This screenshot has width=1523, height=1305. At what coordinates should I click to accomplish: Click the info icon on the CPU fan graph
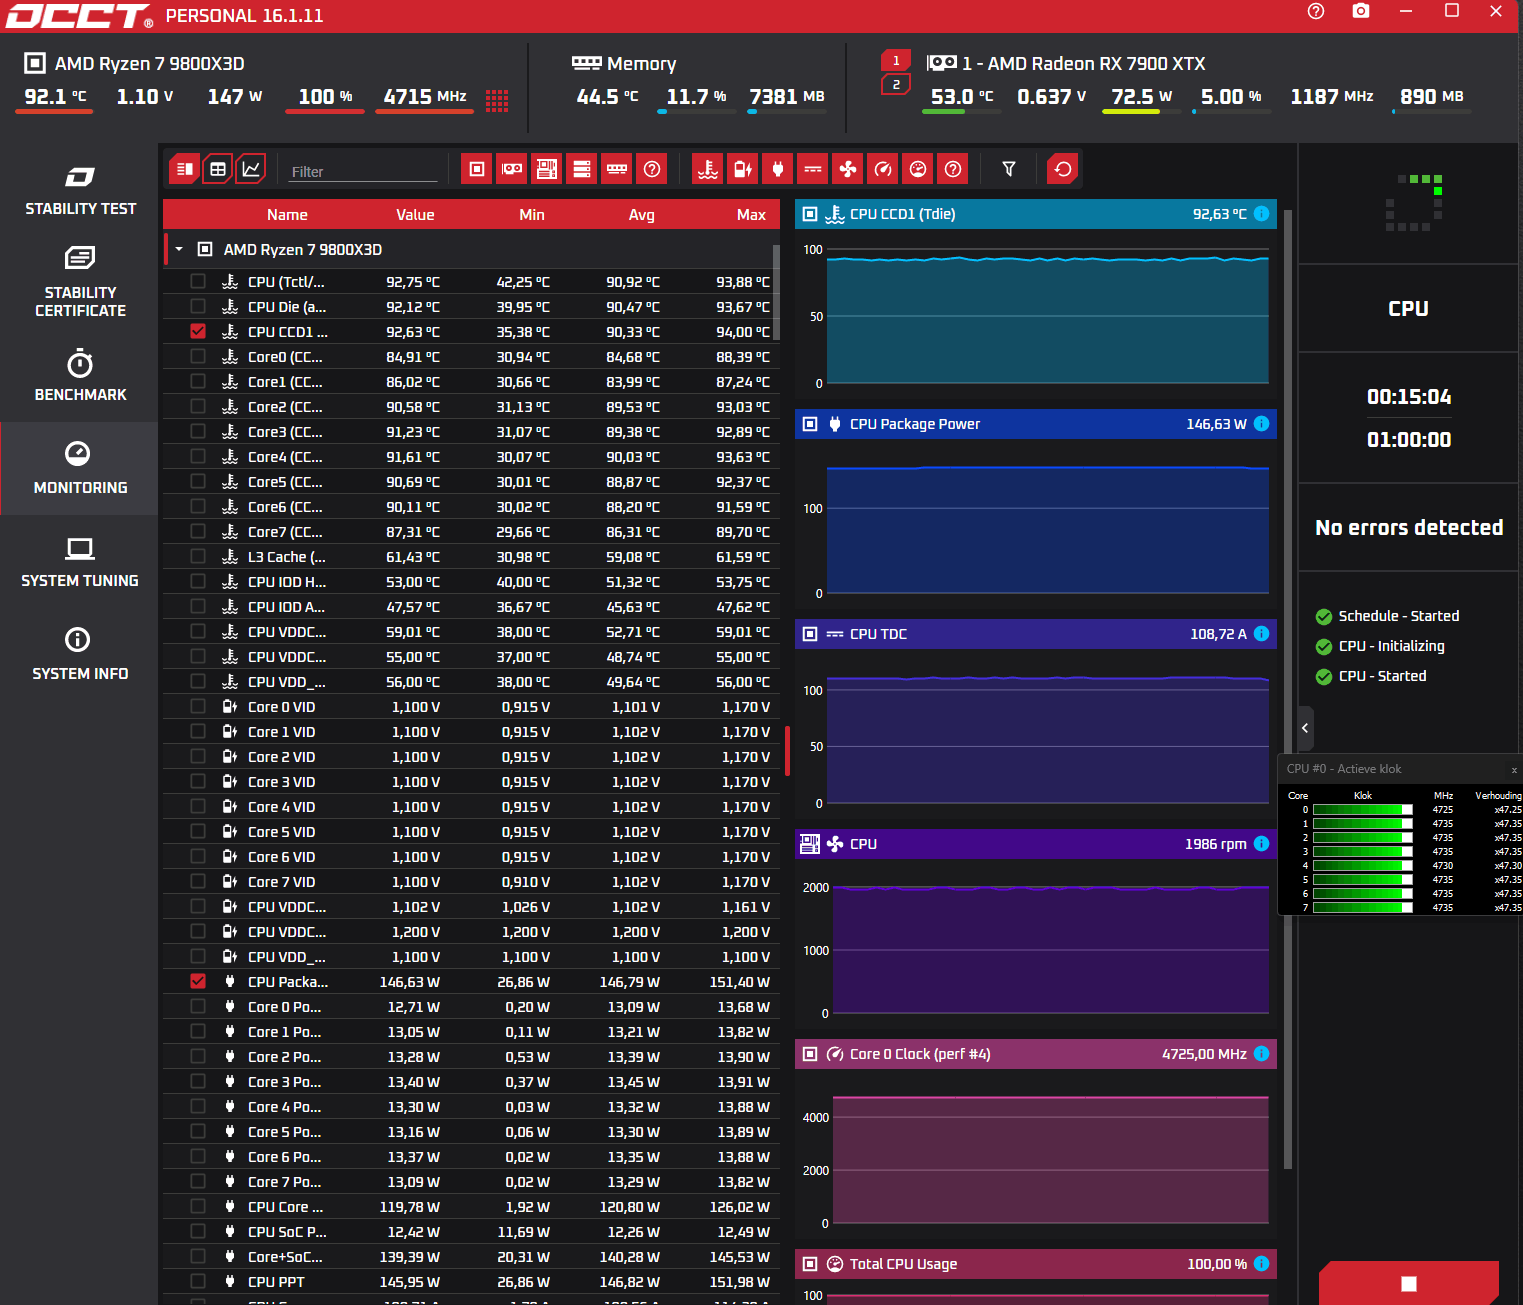click(1262, 844)
